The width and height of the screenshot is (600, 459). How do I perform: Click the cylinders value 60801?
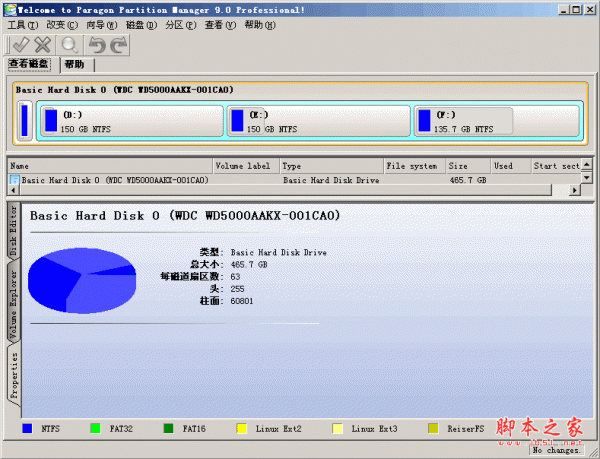pos(242,301)
